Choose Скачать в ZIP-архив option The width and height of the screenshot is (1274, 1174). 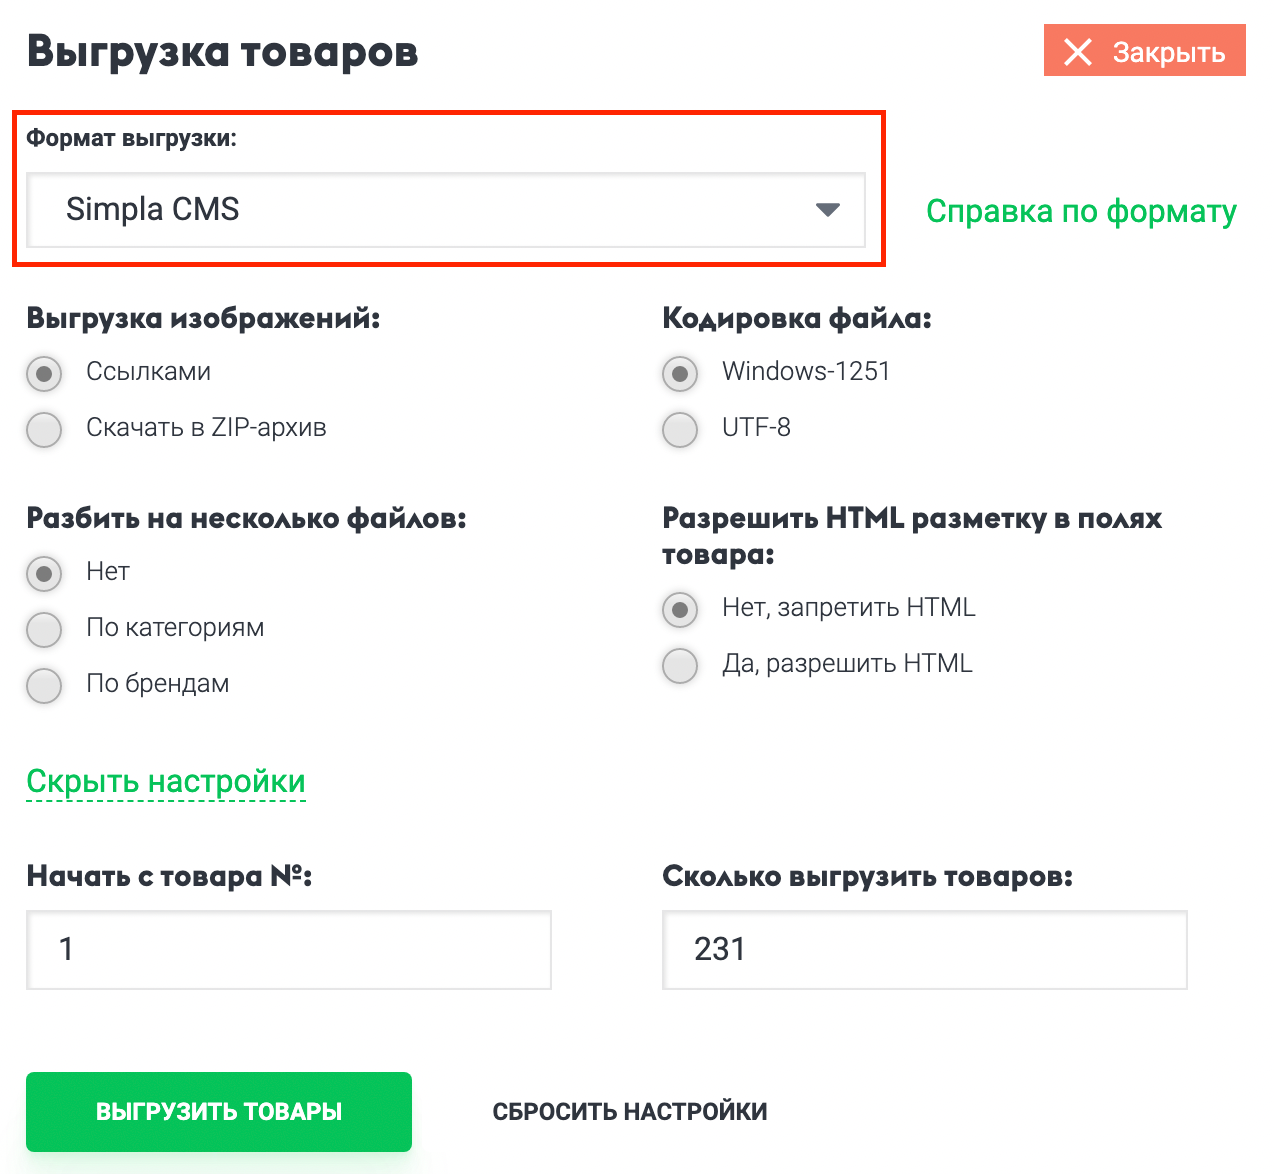point(44,430)
